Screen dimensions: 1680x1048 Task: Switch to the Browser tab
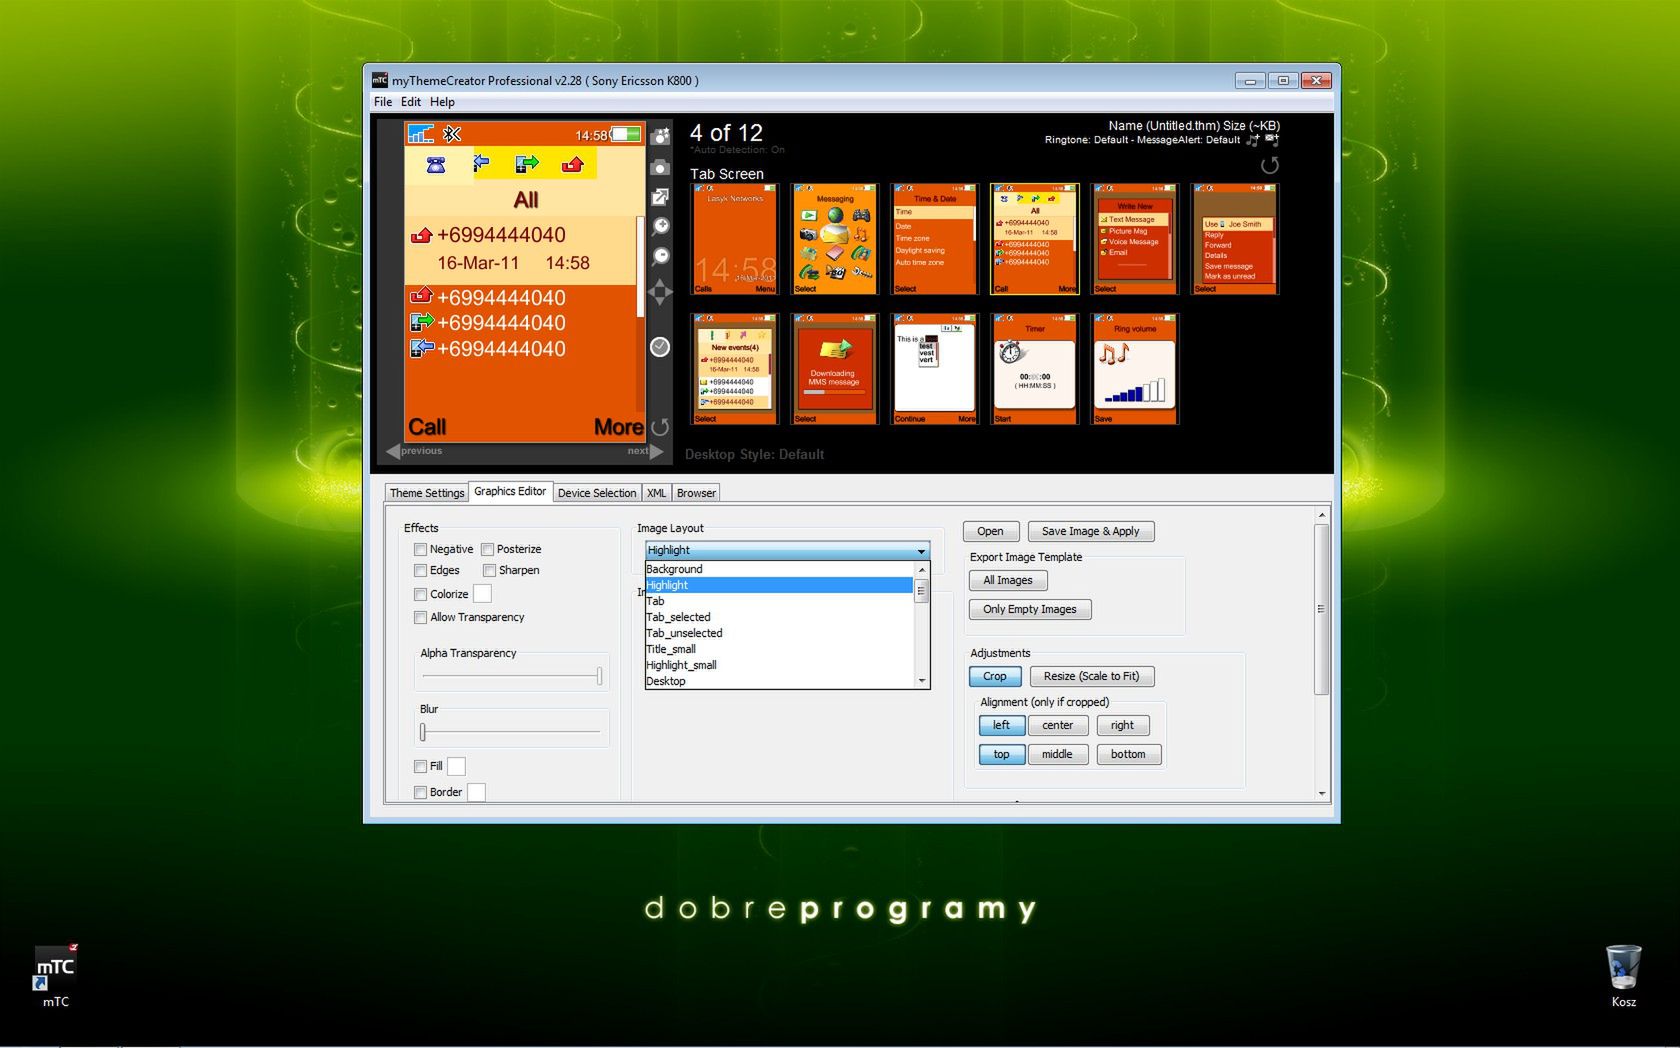coord(696,493)
